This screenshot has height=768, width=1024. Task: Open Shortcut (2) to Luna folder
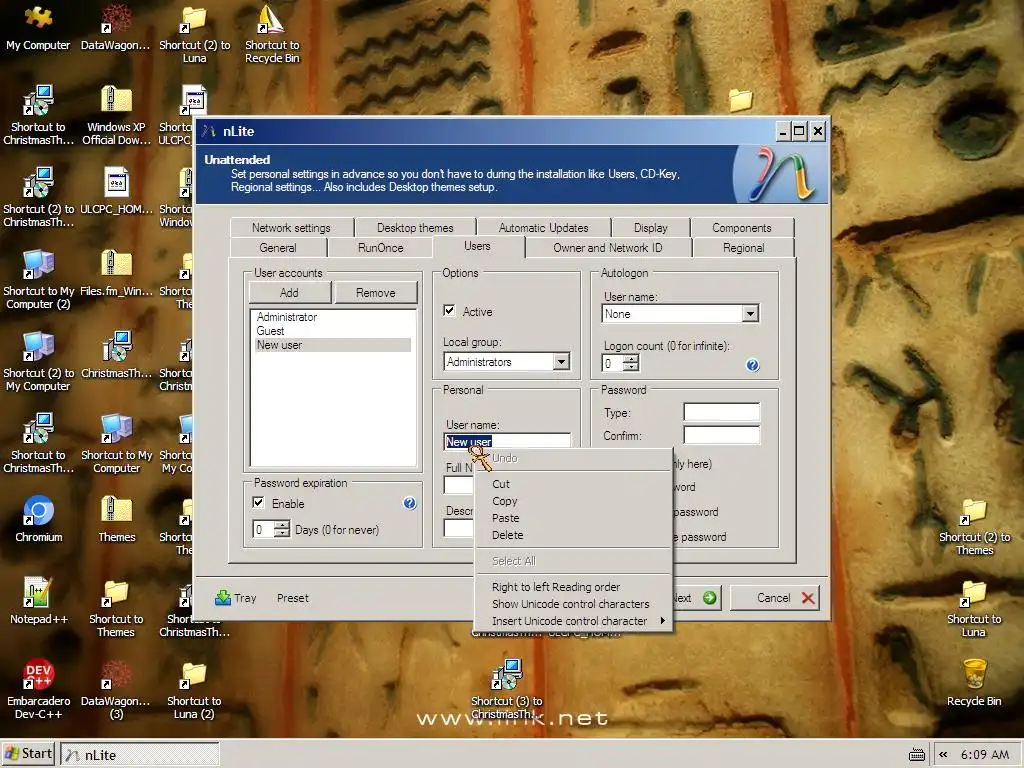195,35
